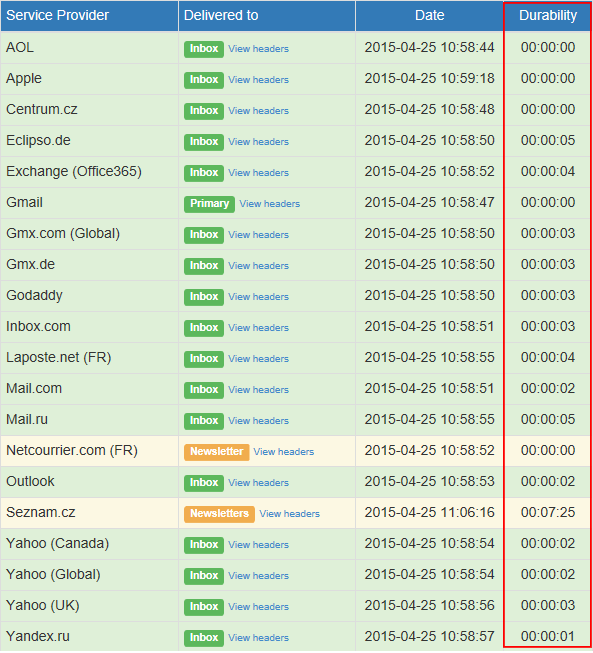View headers for Mail.com

(258, 390)
